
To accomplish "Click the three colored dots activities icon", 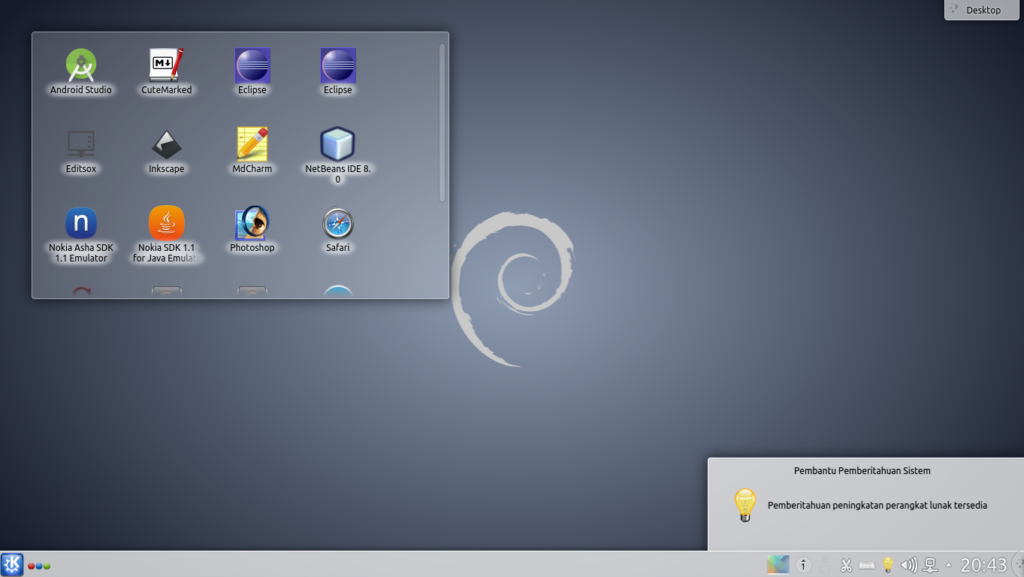I will point(39,566).
